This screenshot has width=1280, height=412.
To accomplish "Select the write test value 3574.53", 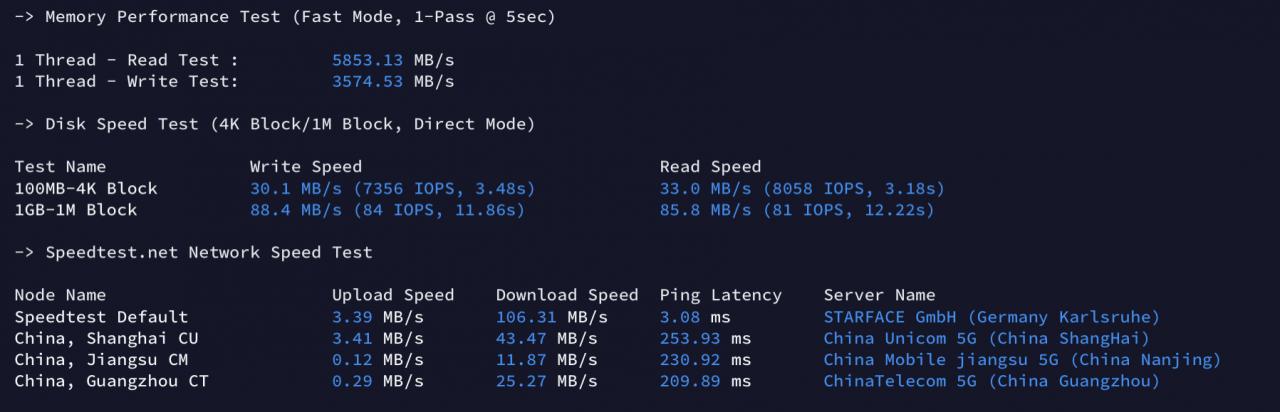I will coord(368,81).
